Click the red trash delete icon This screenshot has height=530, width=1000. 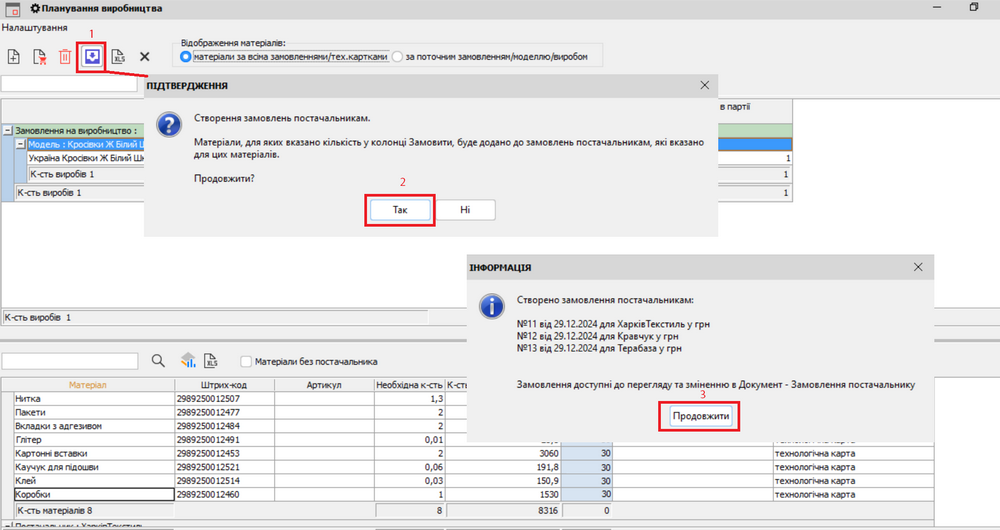point(65,57)
